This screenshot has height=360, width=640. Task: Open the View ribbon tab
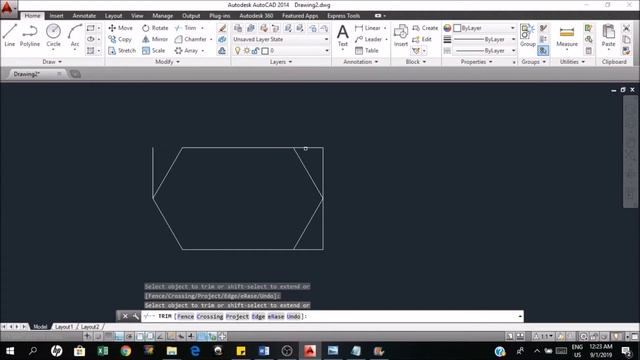pos(137,16)
